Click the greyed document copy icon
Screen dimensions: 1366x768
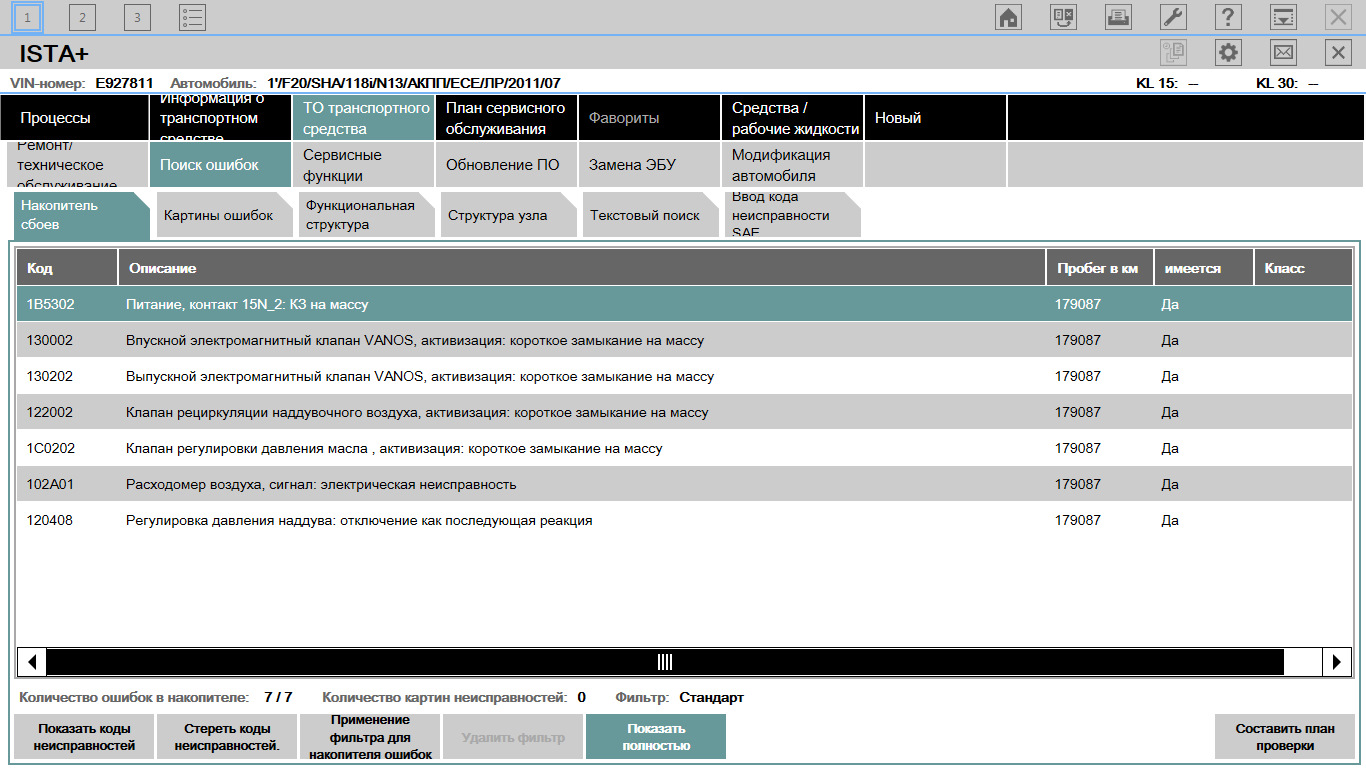coord(1173,53)
